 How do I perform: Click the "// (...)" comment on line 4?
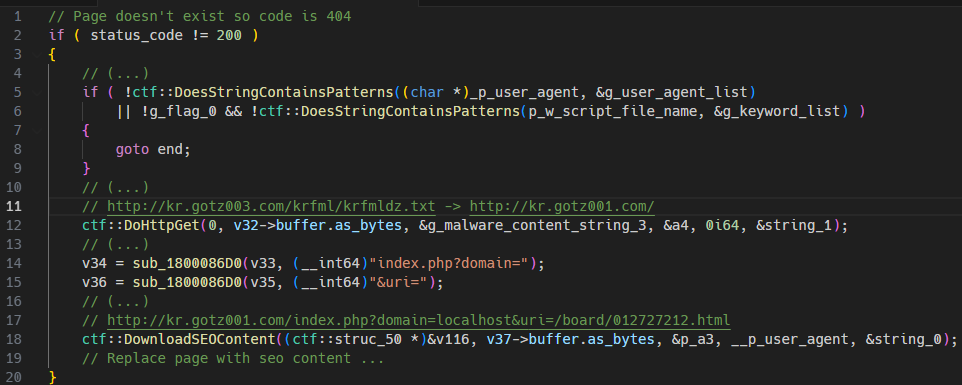point(116,74)
